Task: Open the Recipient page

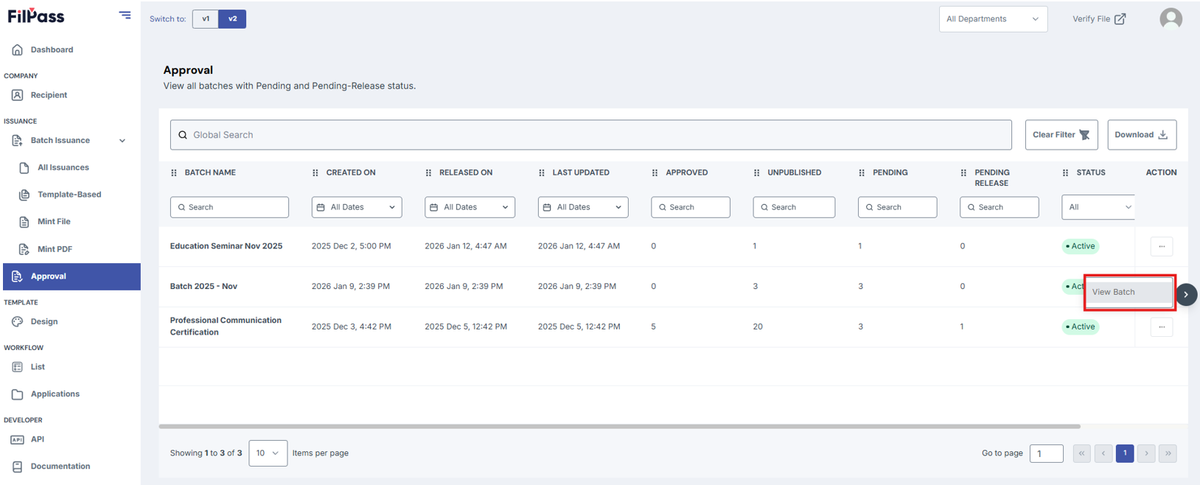Action: pyautogui.click(x=49, y=95)
